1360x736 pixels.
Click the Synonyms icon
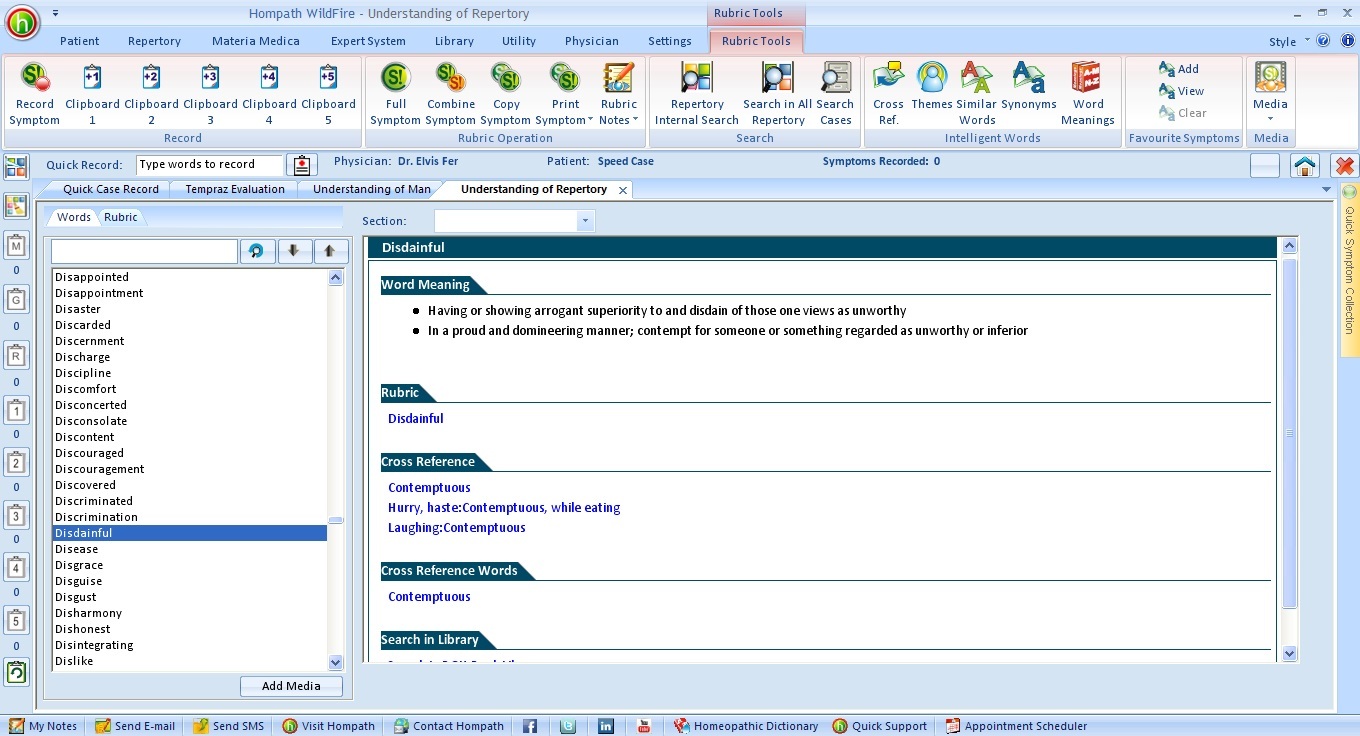pos(1029,86)
